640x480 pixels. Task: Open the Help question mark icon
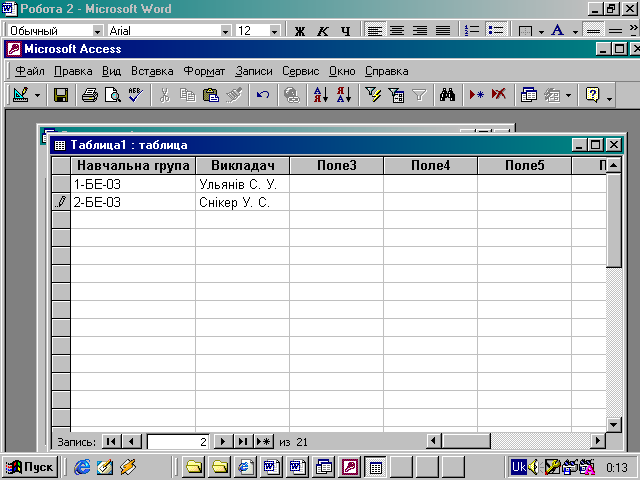click(x=592, y=95)
